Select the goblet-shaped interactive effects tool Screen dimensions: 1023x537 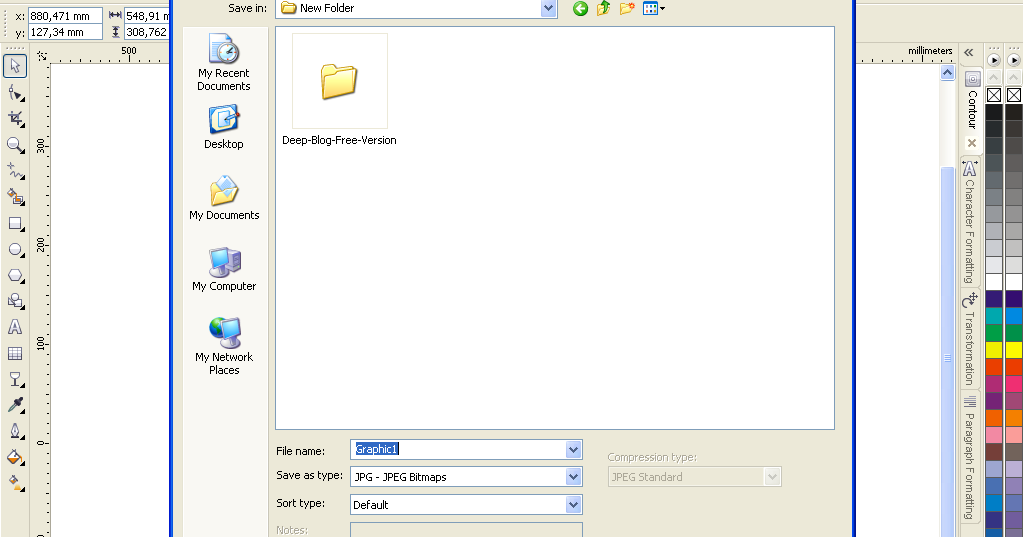click(x=15, y=379)
